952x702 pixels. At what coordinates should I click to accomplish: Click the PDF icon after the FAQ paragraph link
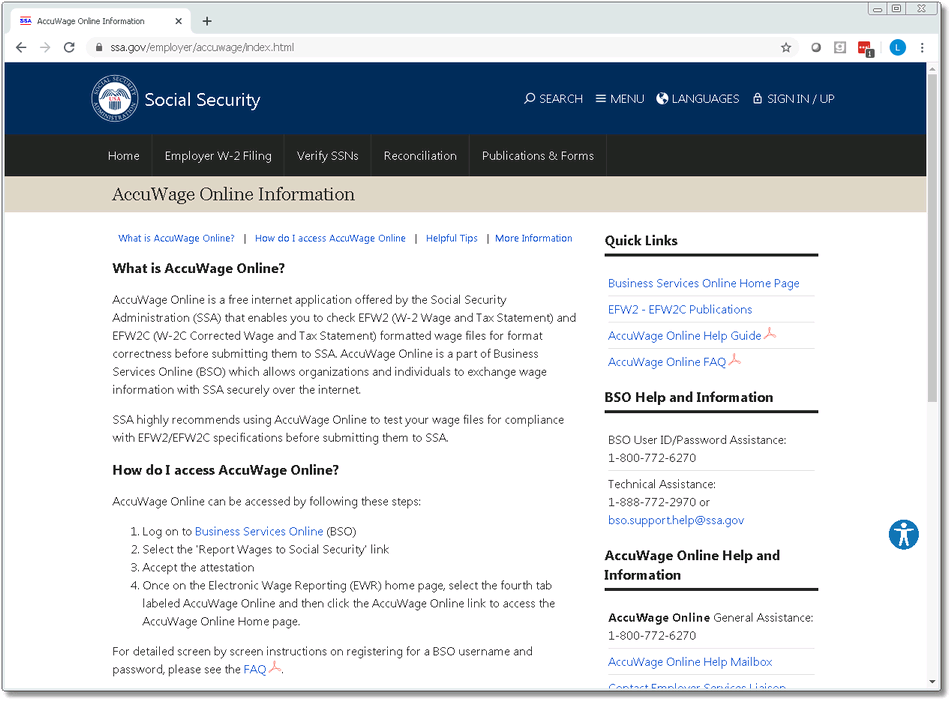(275, 667)
